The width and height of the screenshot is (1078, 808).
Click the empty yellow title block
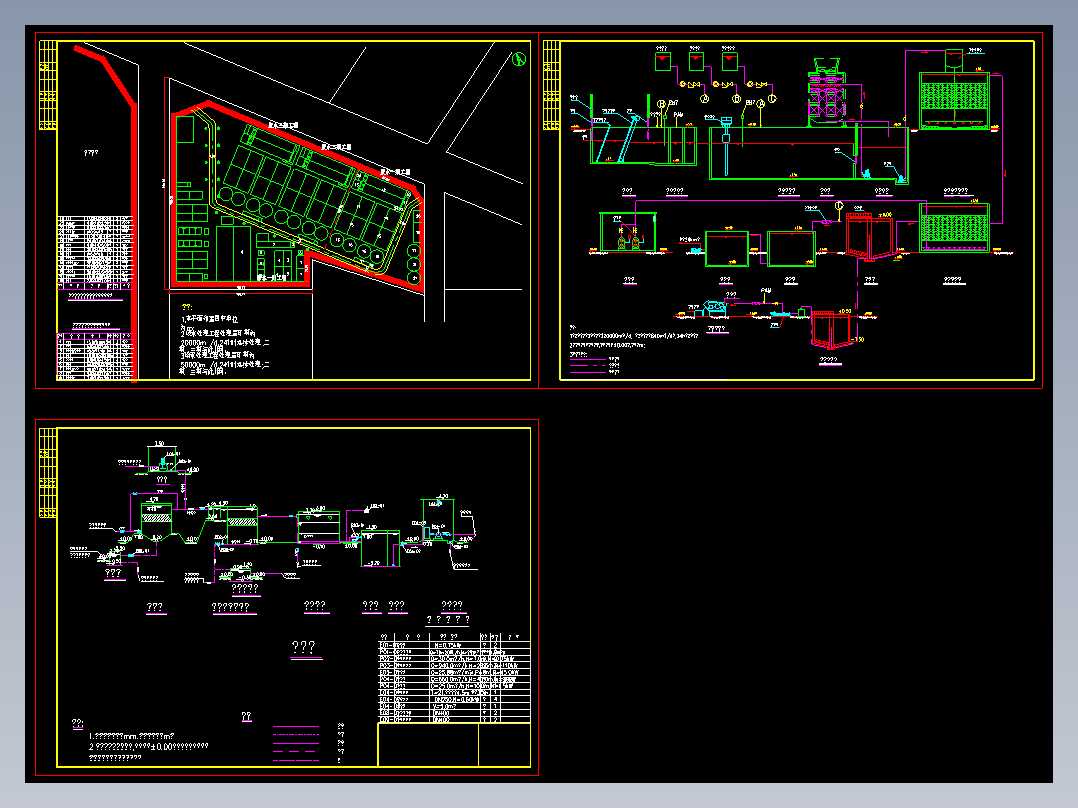[454, 745]
